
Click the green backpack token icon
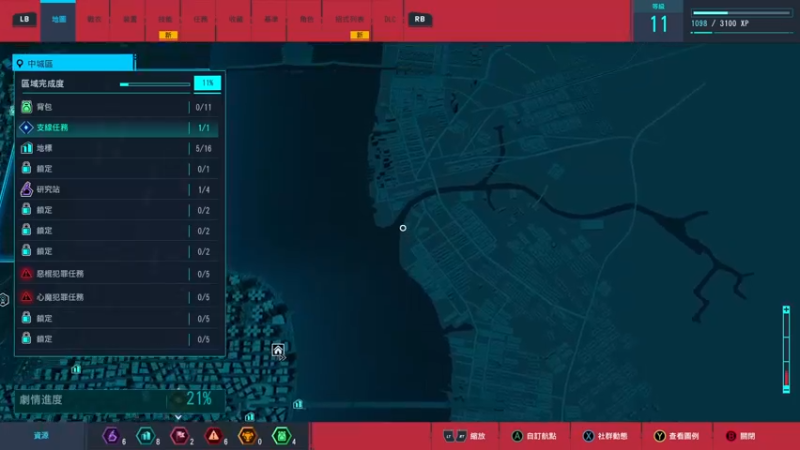282,436
